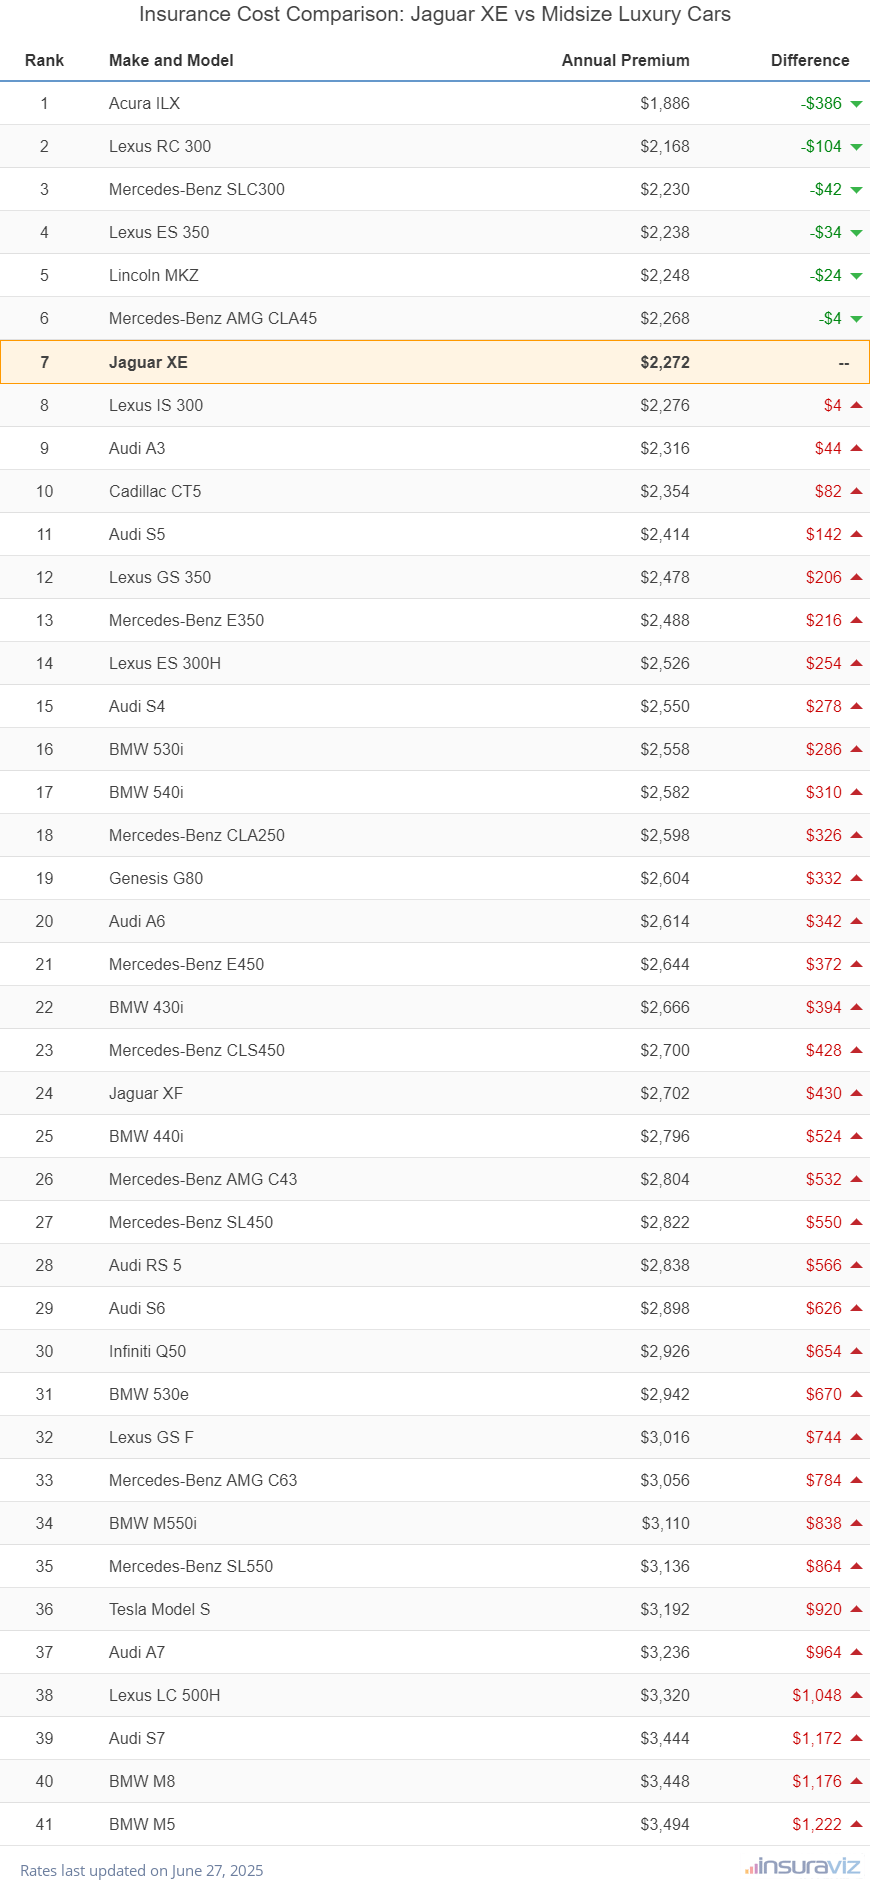This screenshot has height=1886, width=870.
Task: Click the BMW M5 model name
Action: pos(142,1824)
